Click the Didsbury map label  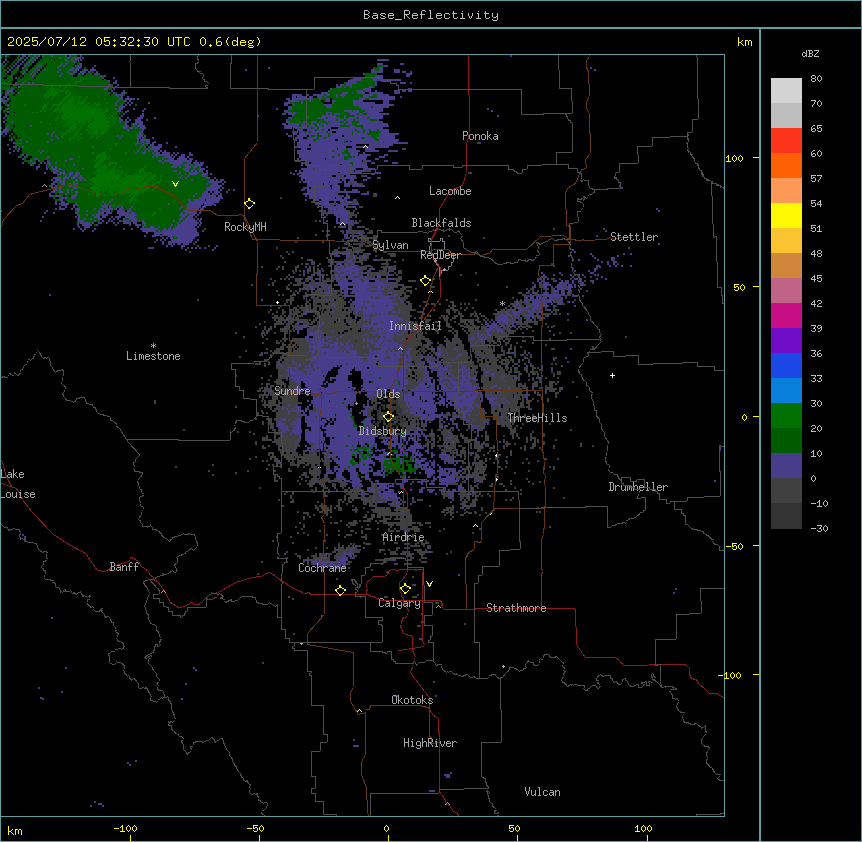[382, 431]
